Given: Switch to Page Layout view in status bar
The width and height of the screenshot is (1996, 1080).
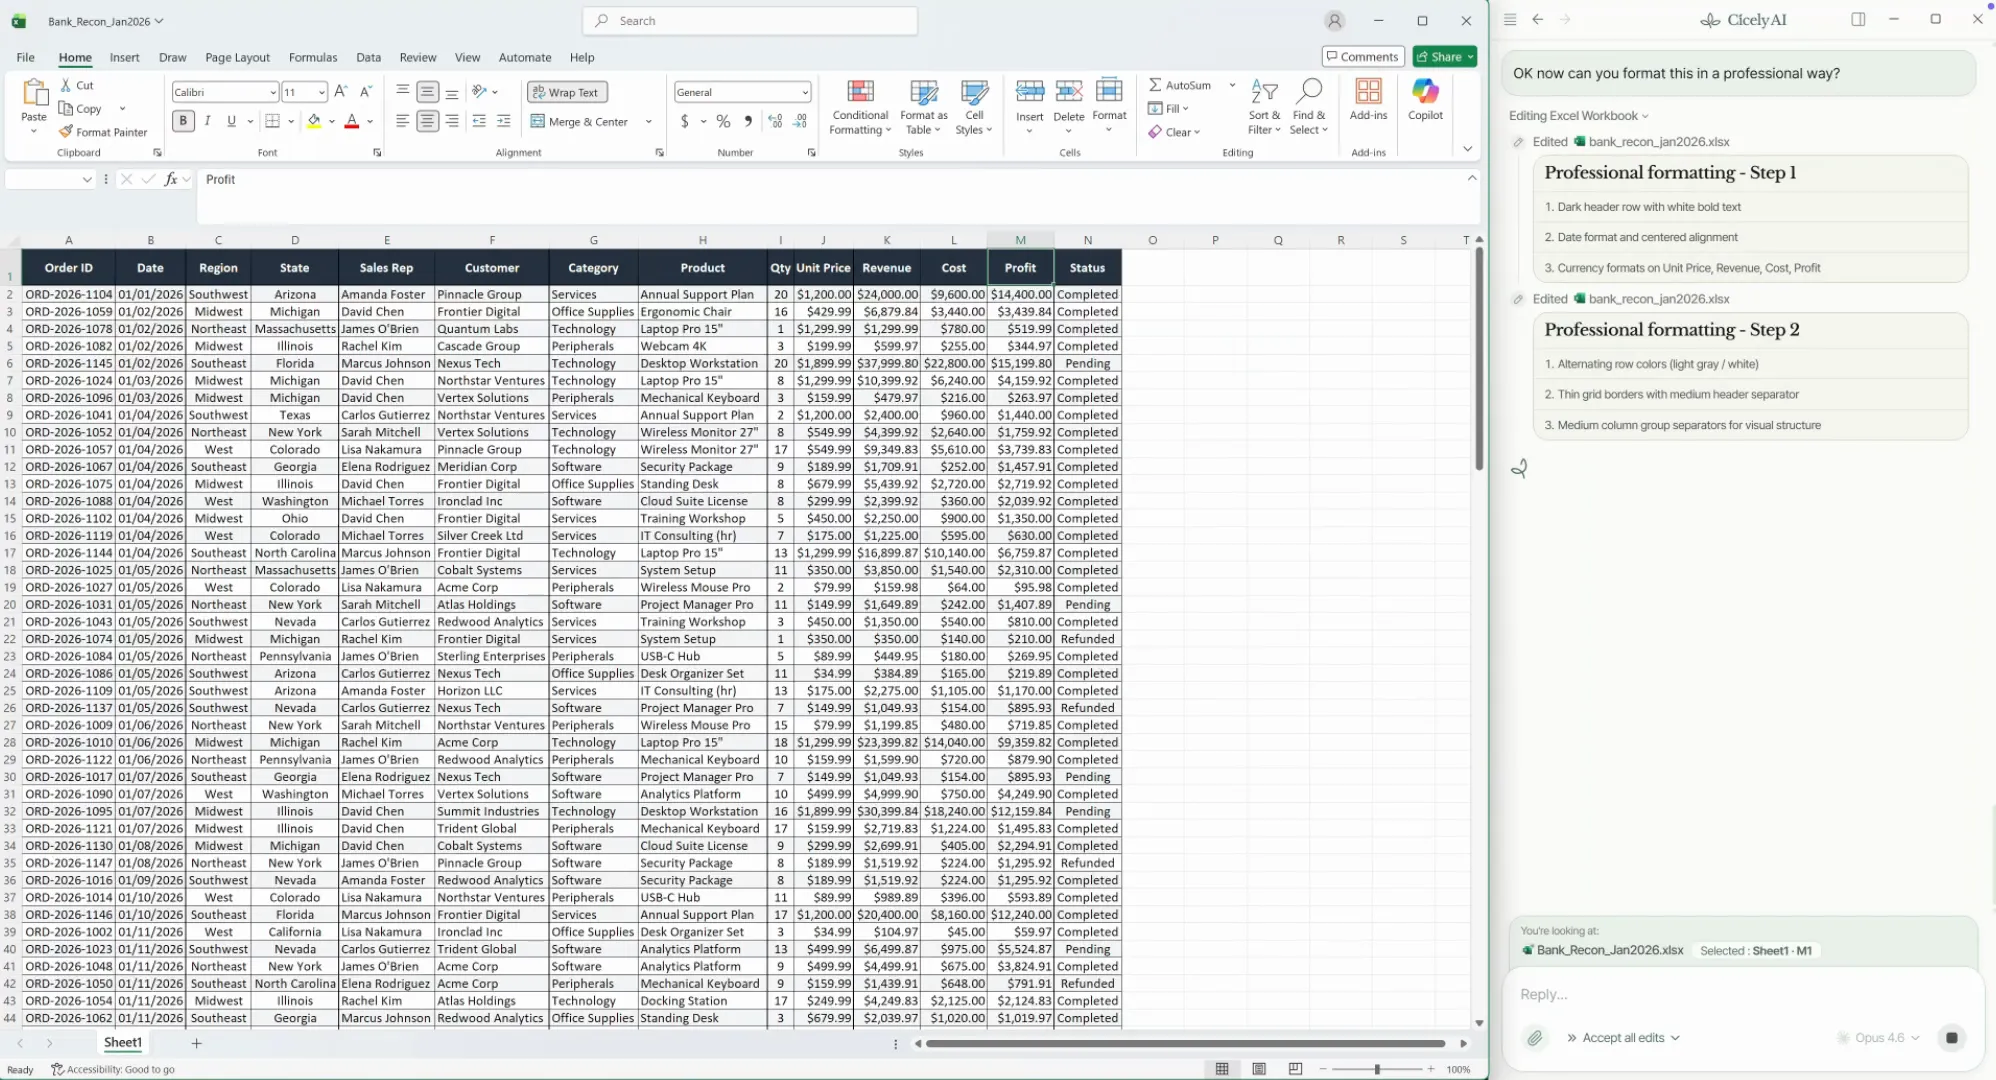Looking at the screenshot, I should 1259,1069.
